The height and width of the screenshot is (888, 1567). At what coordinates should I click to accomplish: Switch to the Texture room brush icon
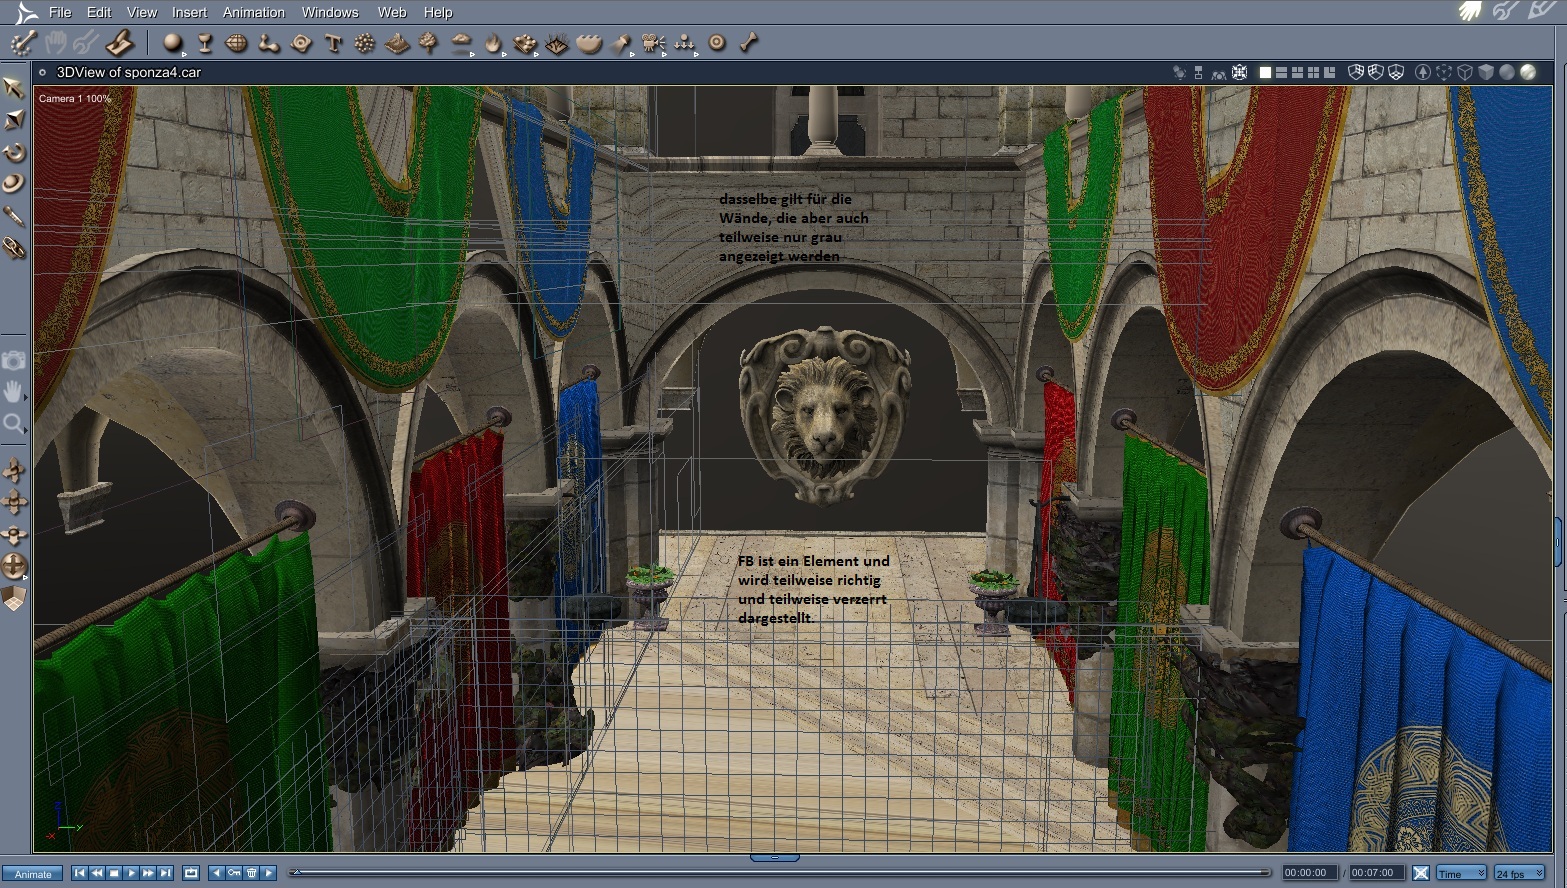pyautogui.click(x=1541, y=11)
